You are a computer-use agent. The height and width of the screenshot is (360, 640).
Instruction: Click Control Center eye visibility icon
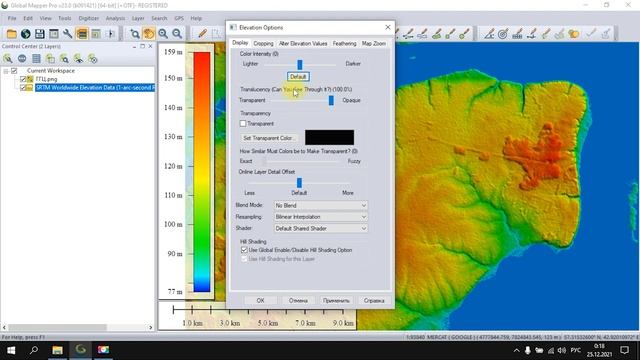(78, 59)
